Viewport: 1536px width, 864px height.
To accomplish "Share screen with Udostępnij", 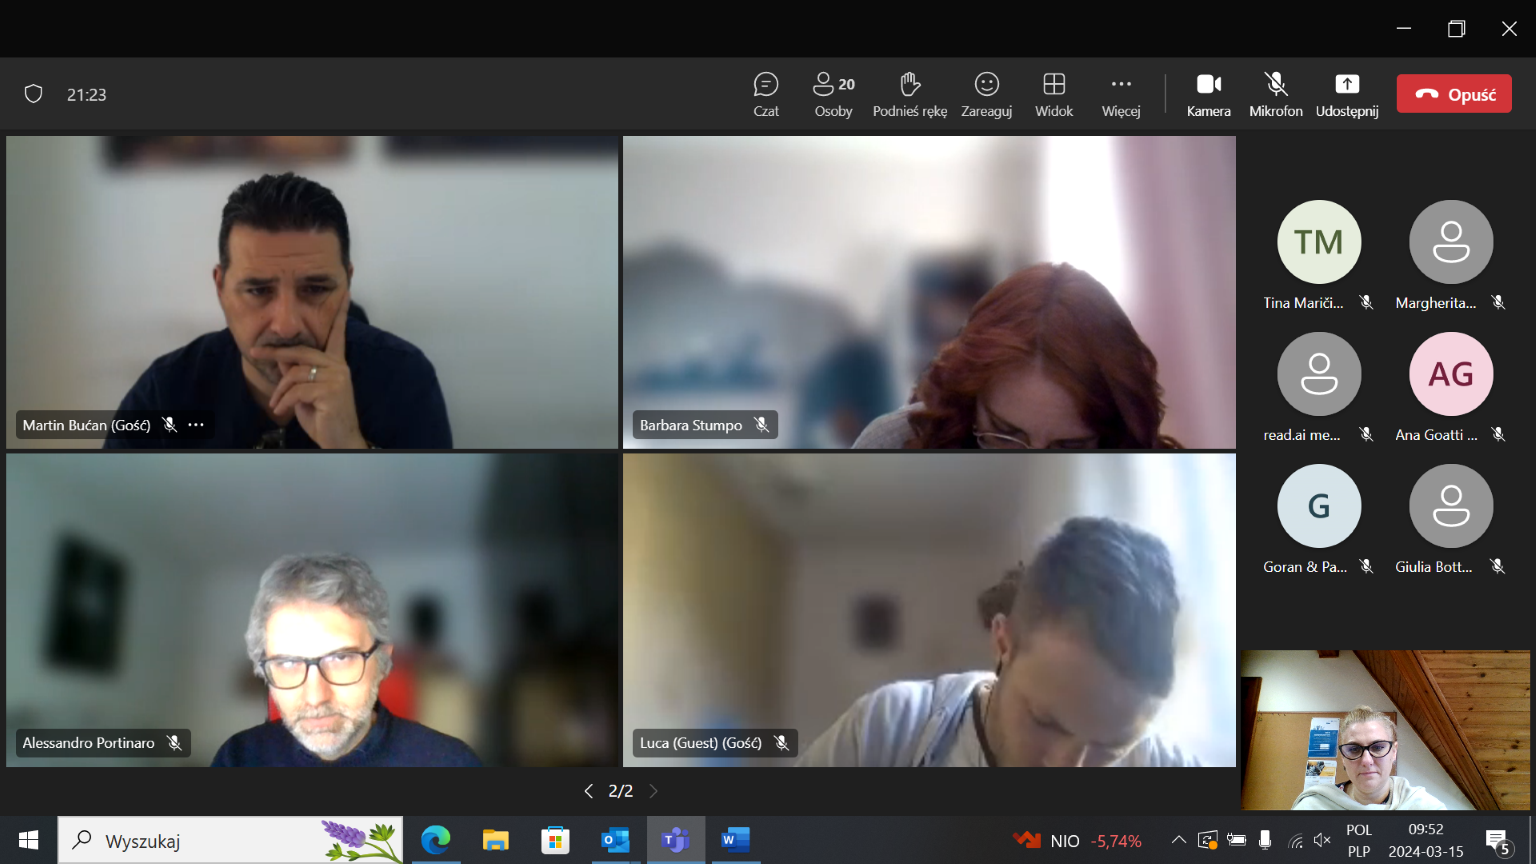I will [x=1346, y=95].
